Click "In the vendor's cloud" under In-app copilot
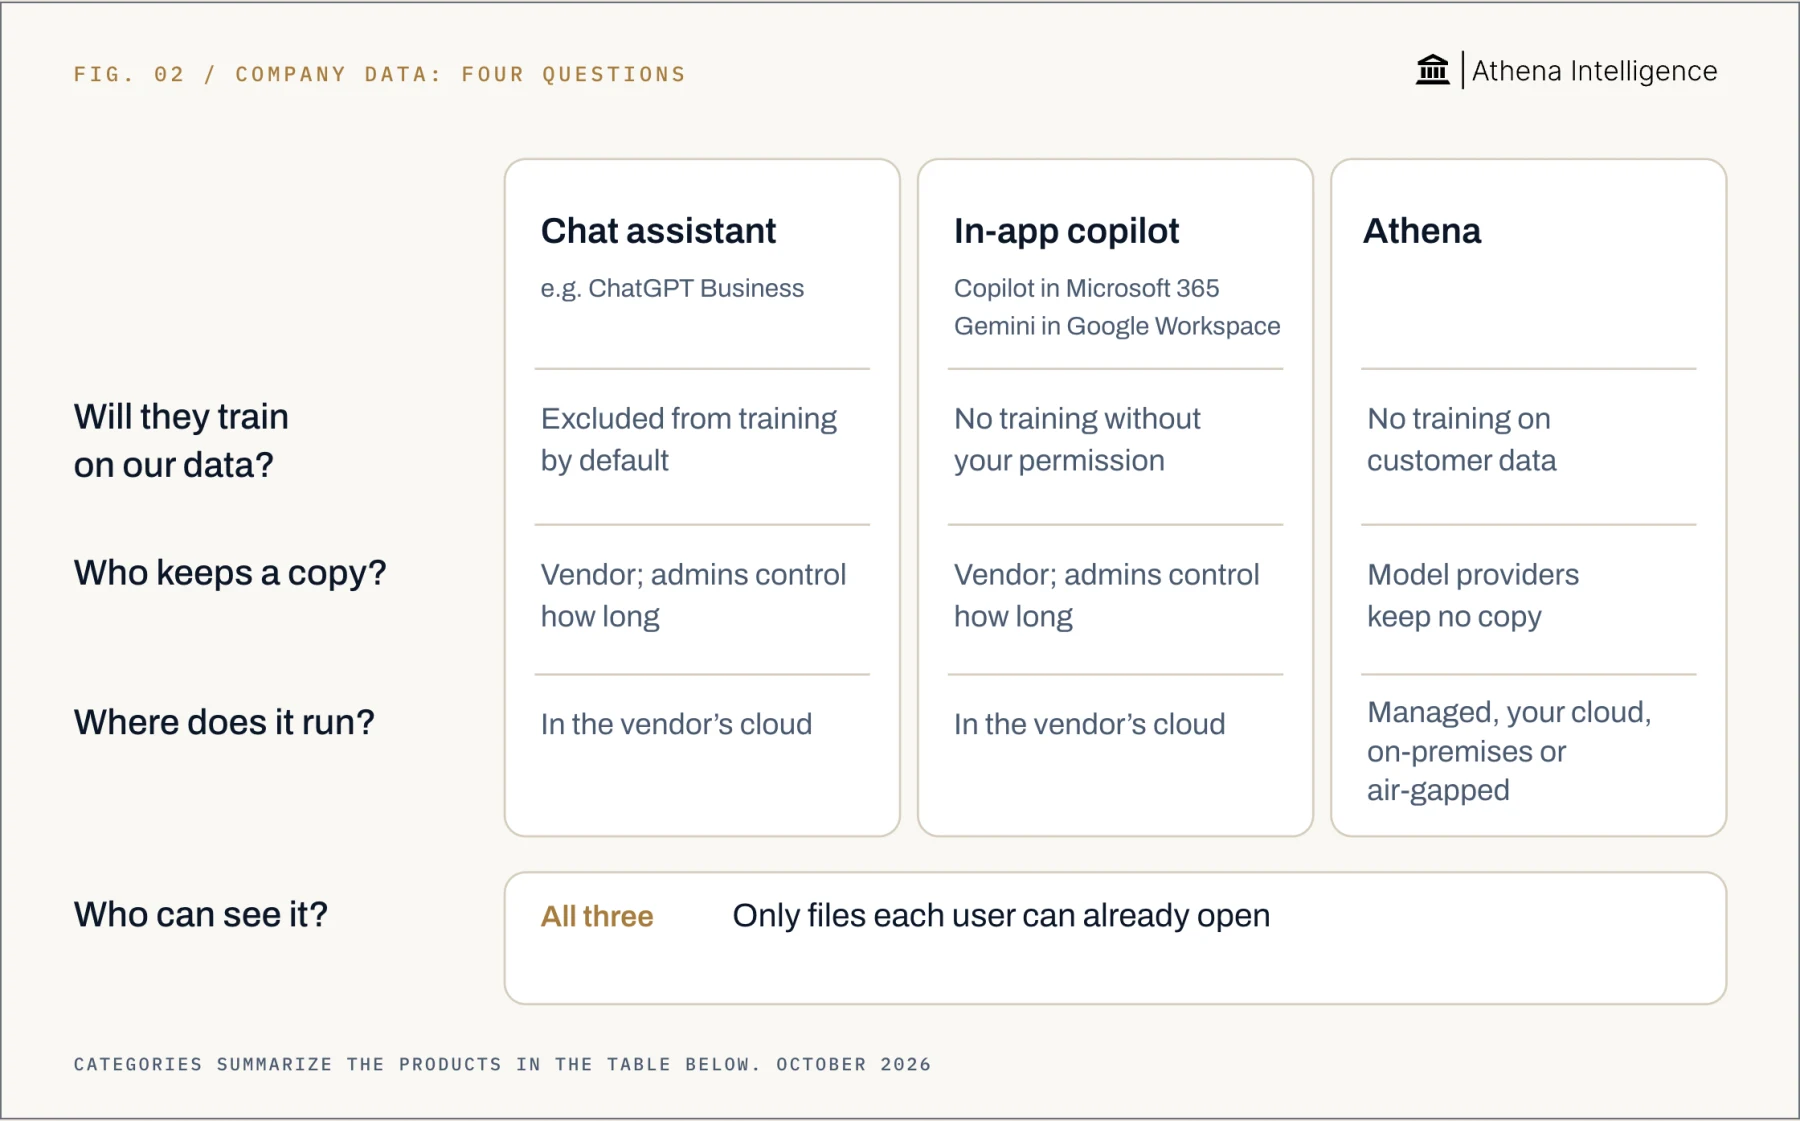 1089,724
